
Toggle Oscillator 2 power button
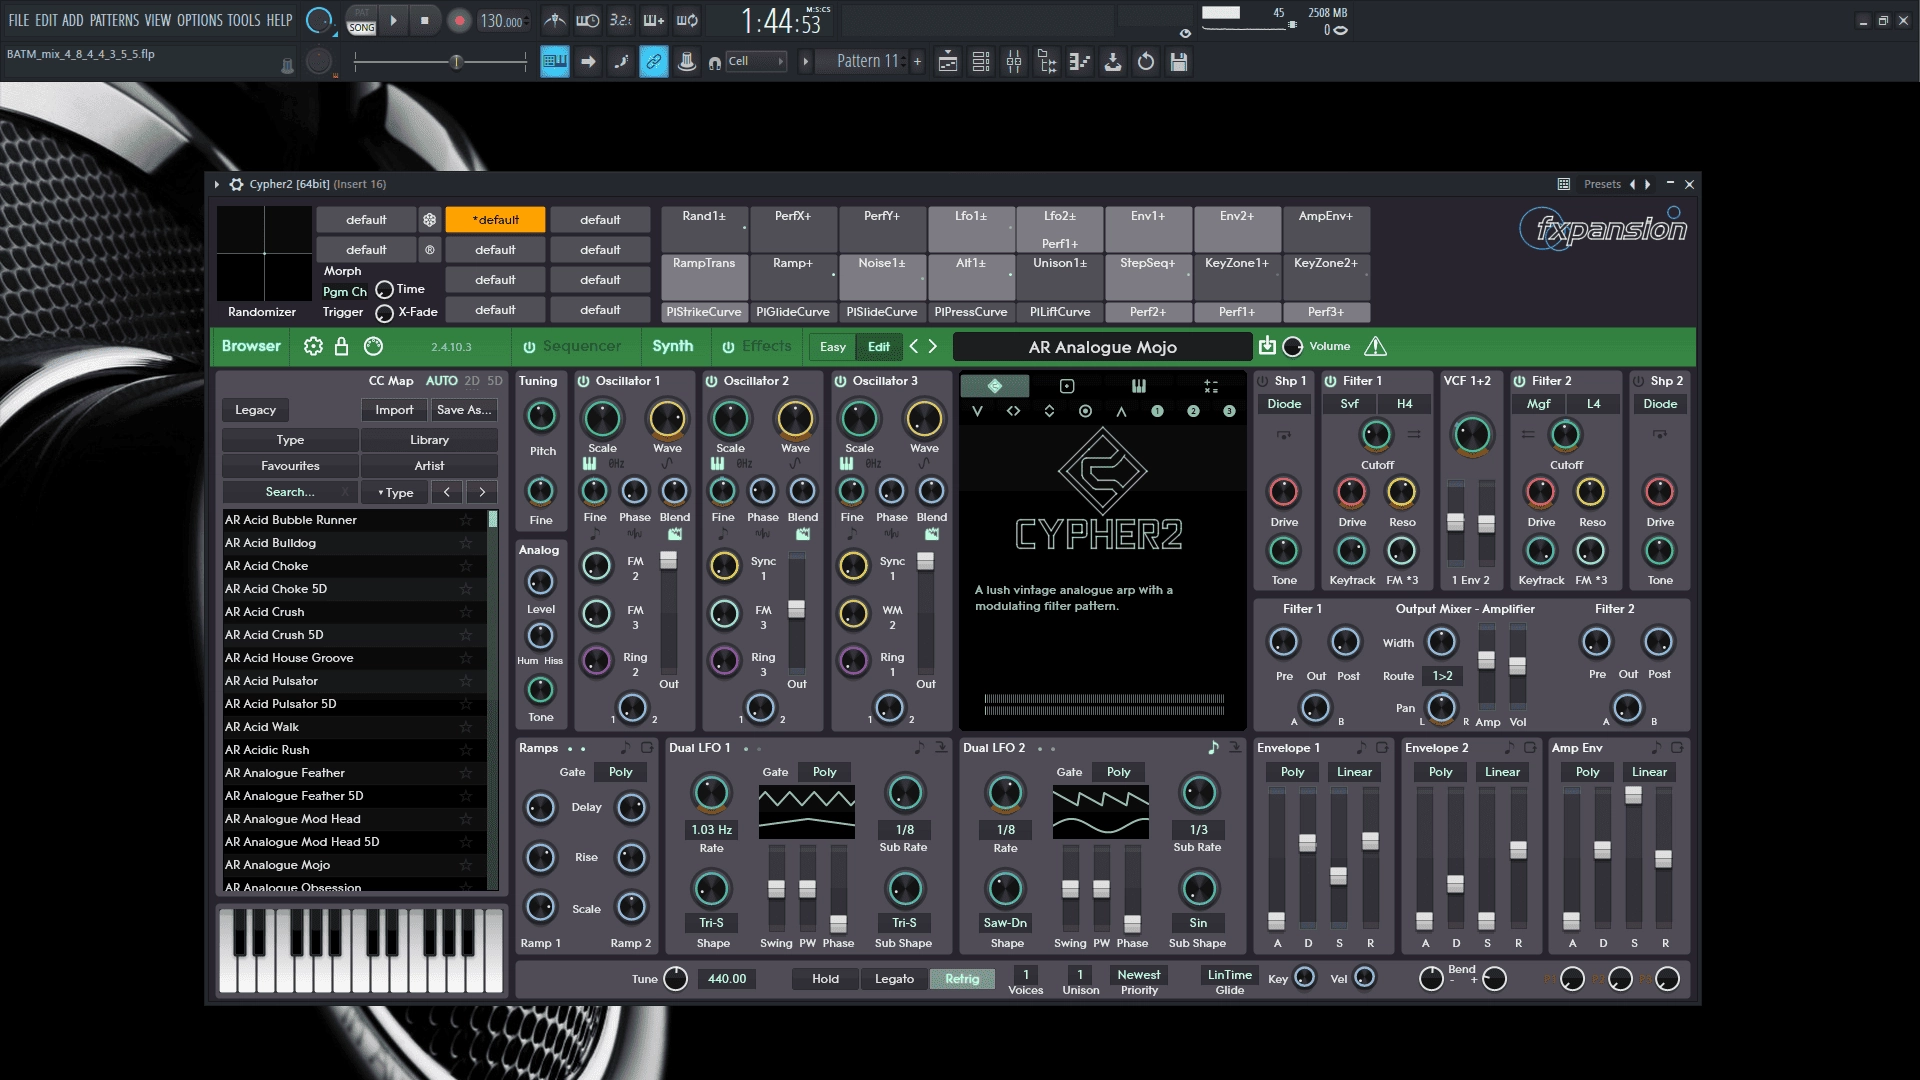[711, 381]
